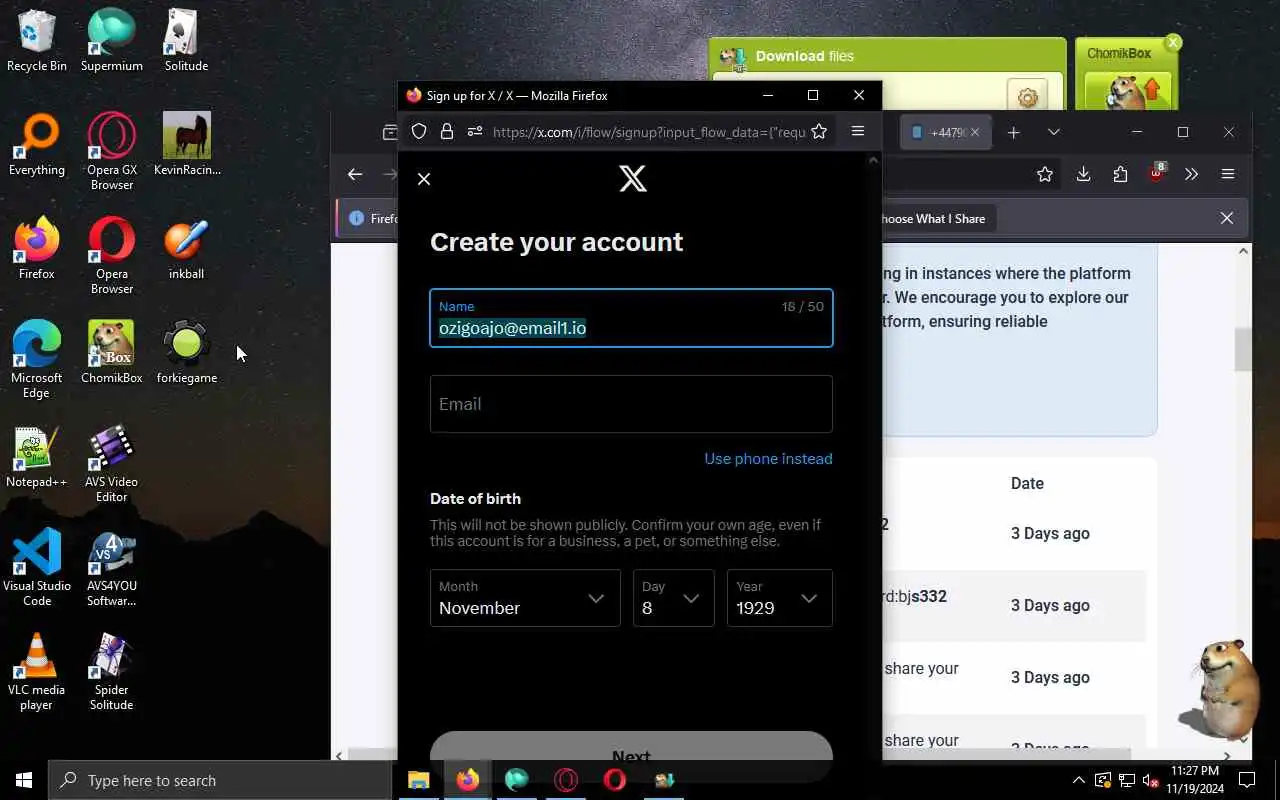Click the taskbar search box
Screen dimensions: 1280x800
(220, 780)
